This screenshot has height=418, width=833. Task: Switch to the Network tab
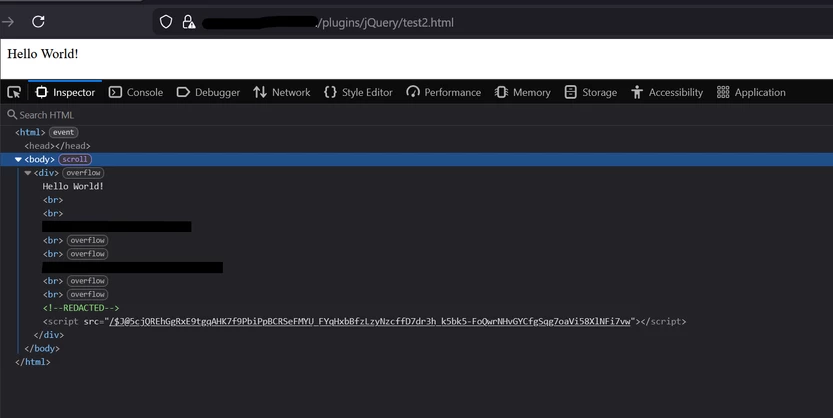tap(282, 92)
